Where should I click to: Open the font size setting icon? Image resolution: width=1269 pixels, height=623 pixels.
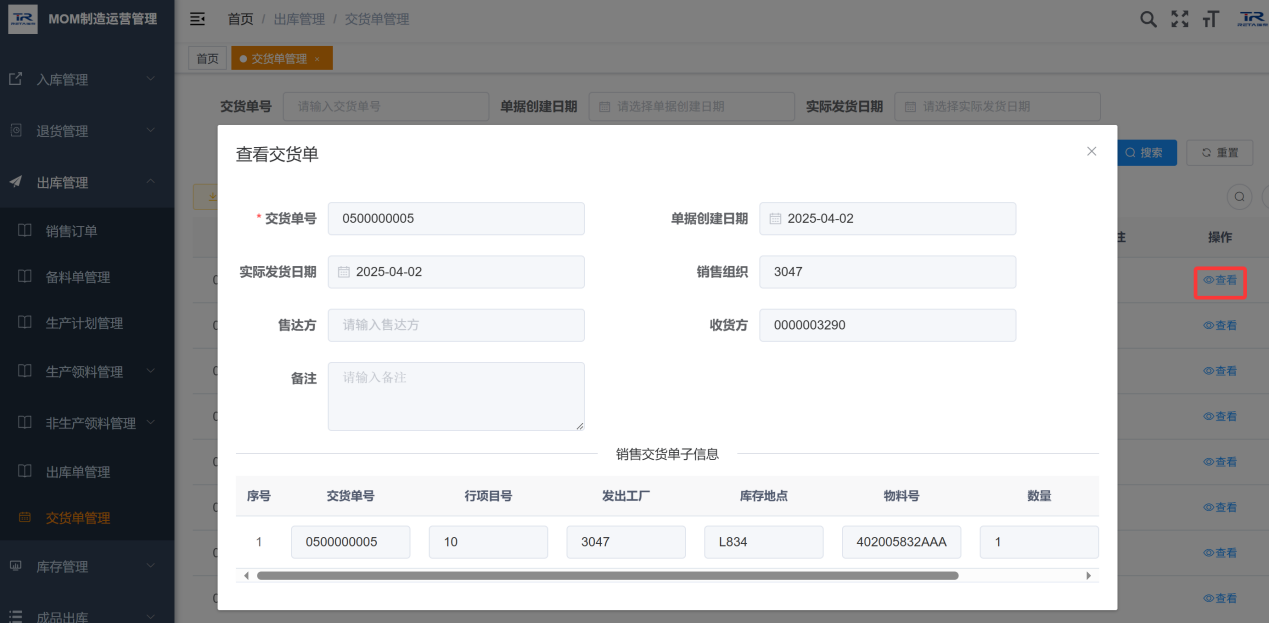(x=1210, y=19)
